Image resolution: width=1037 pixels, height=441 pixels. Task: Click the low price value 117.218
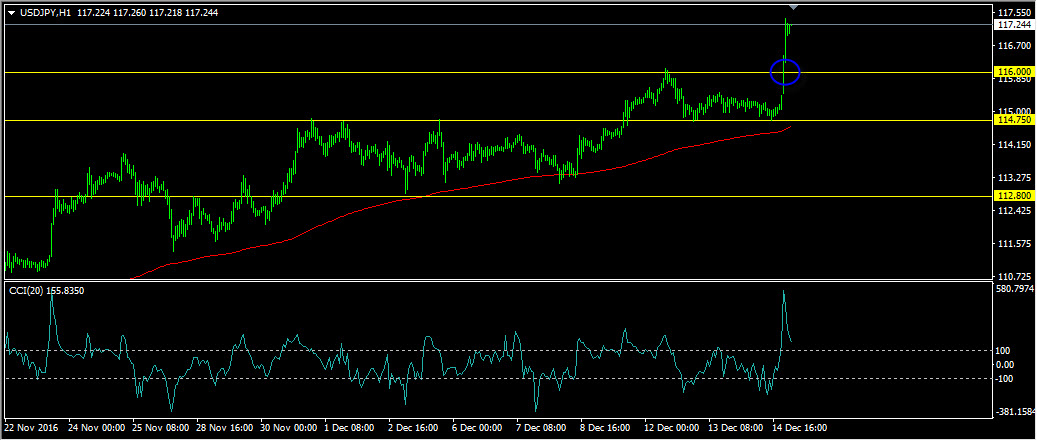click(166, 13)
